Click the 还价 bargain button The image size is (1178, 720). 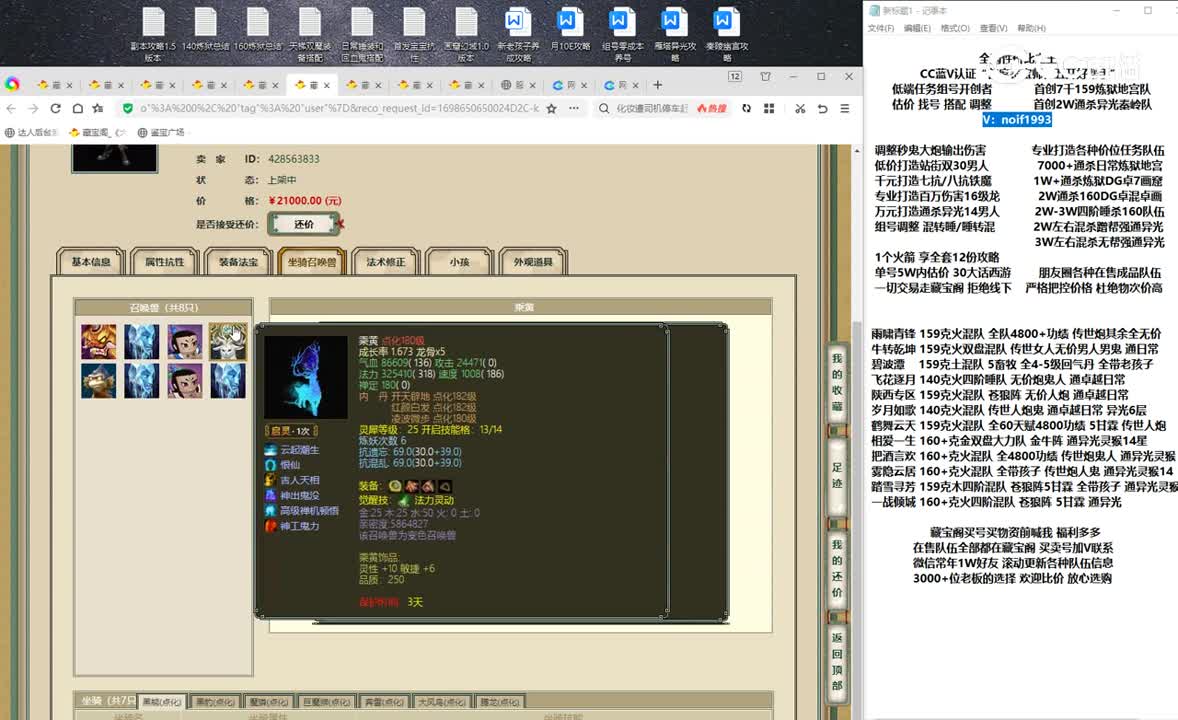[304, 224]
